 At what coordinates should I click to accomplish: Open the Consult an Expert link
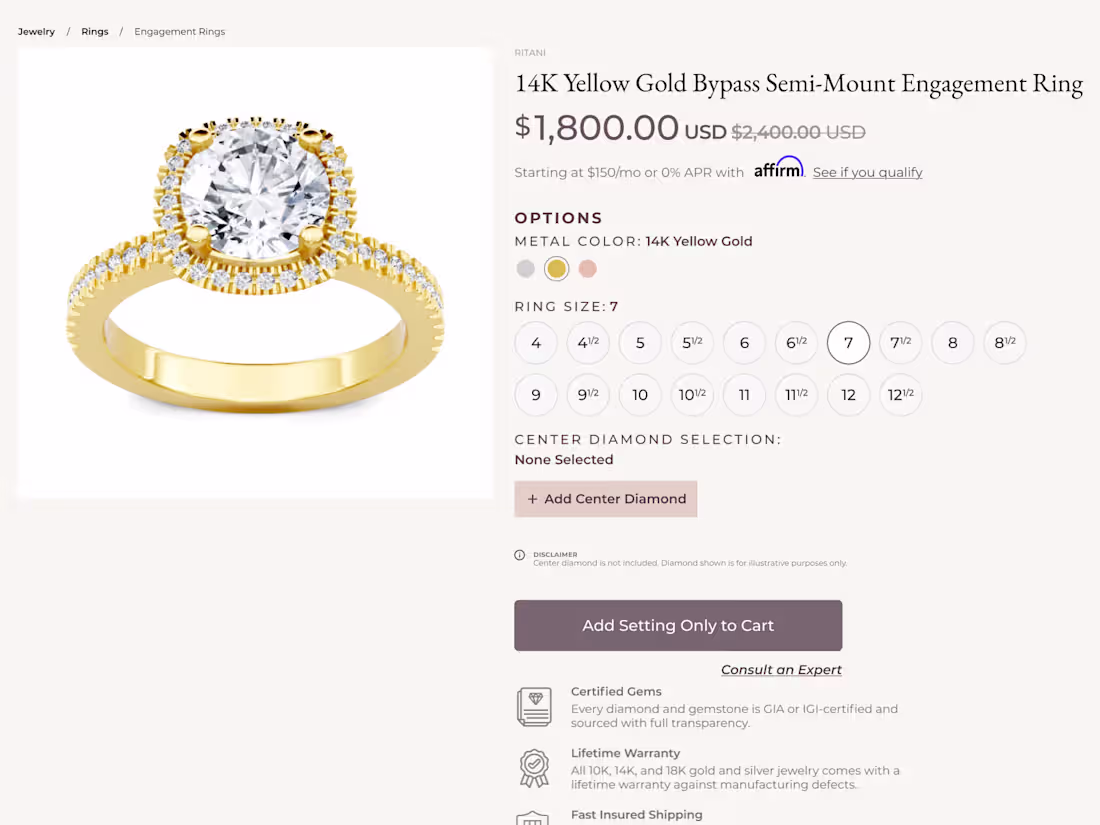coord(781,669)
